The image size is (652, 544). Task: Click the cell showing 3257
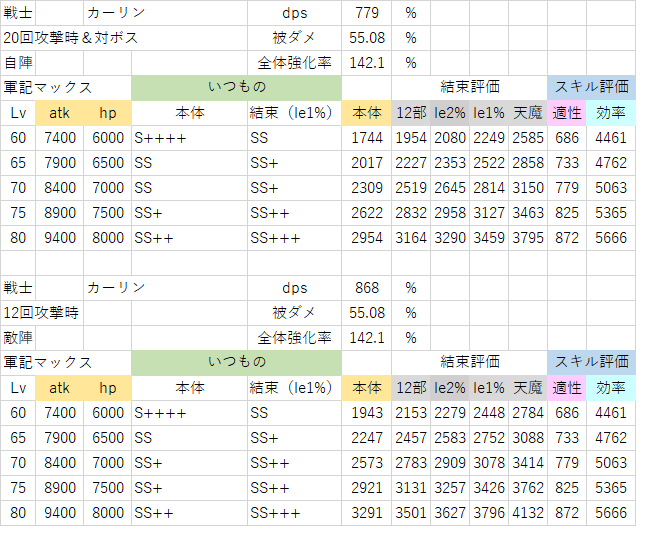point(450,488)
